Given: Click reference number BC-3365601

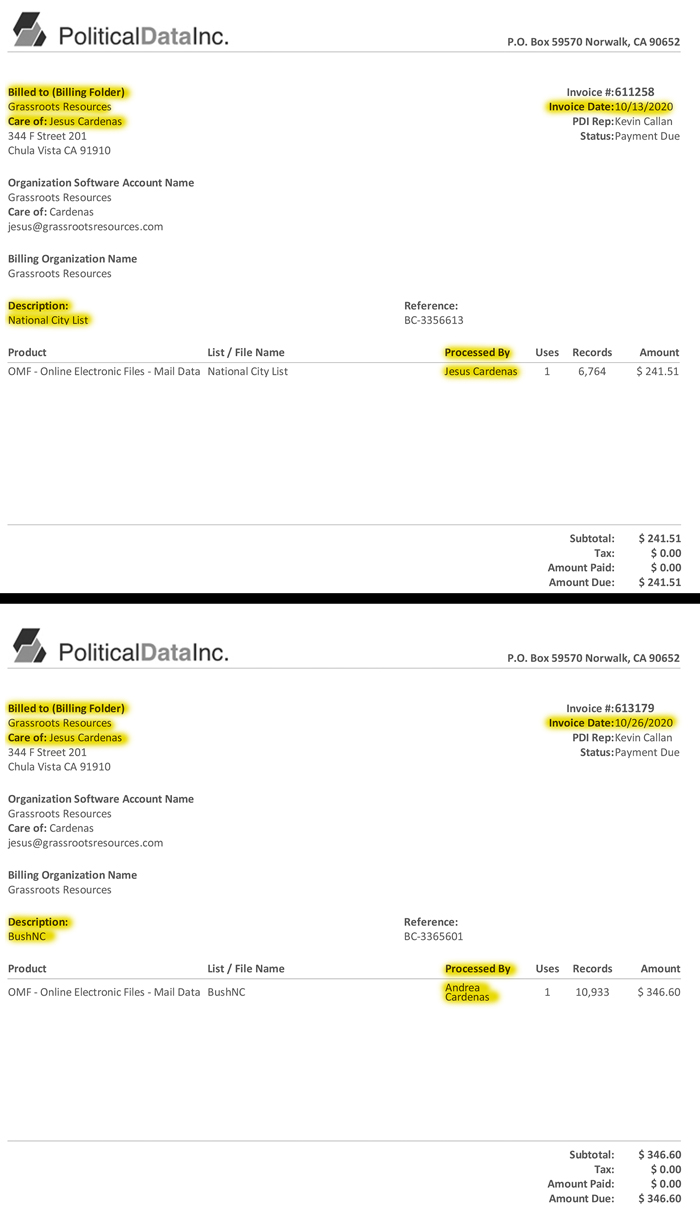Looking at the screenshot, I should click(x=433, y=937).
